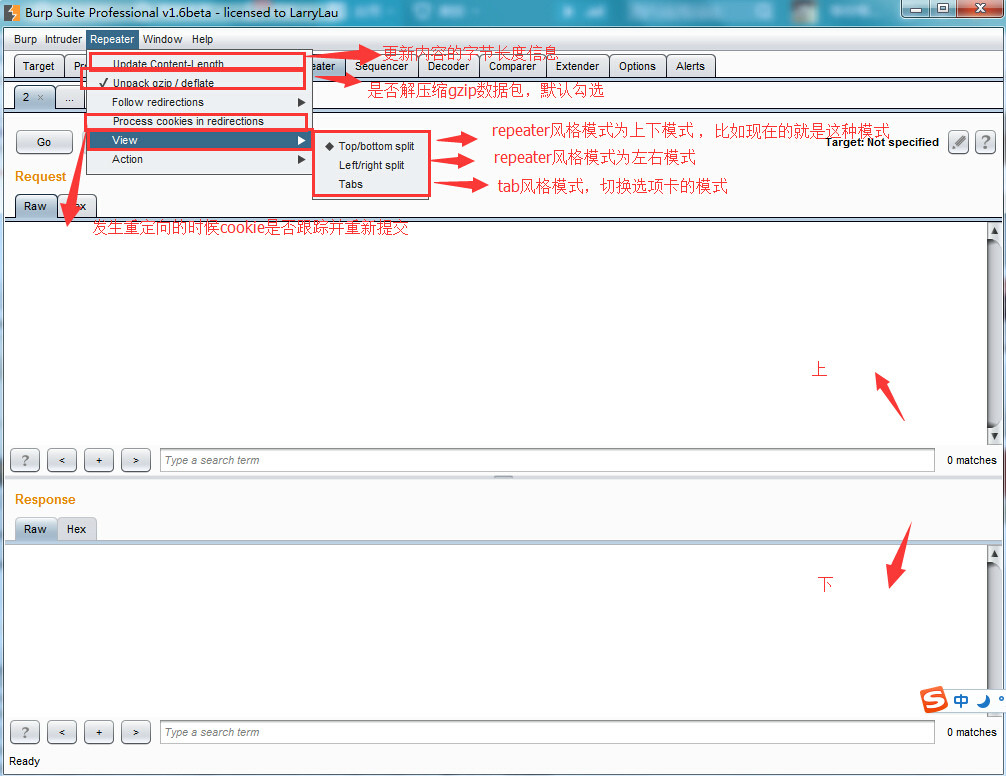The image size is (1006, 776).
Task: Go to previous match in Request search
Action: [x=62, y=460]
